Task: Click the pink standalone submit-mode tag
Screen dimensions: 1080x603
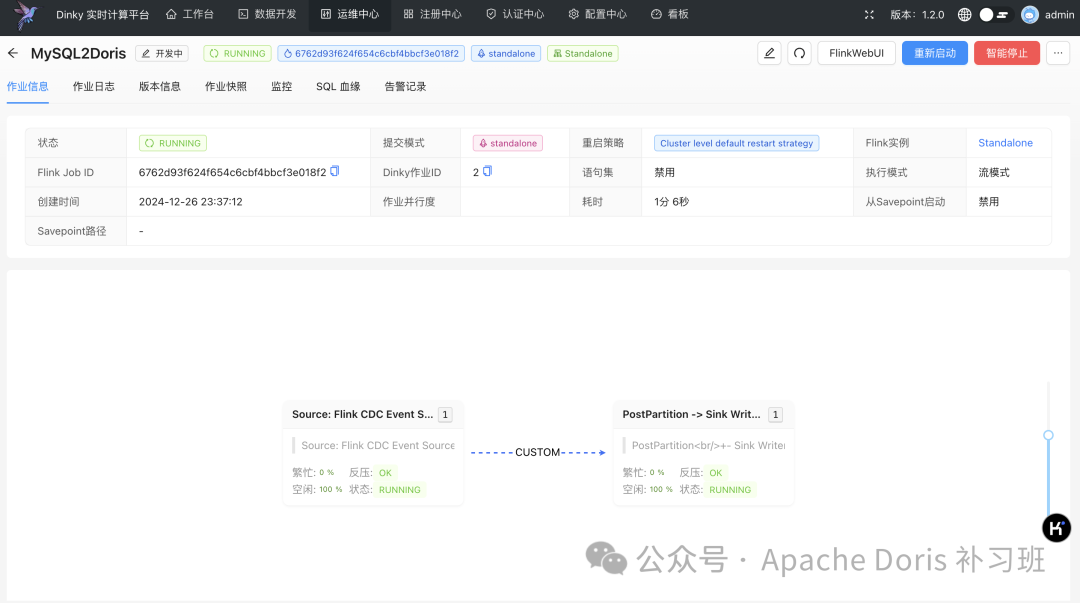Action: (508, 143)
